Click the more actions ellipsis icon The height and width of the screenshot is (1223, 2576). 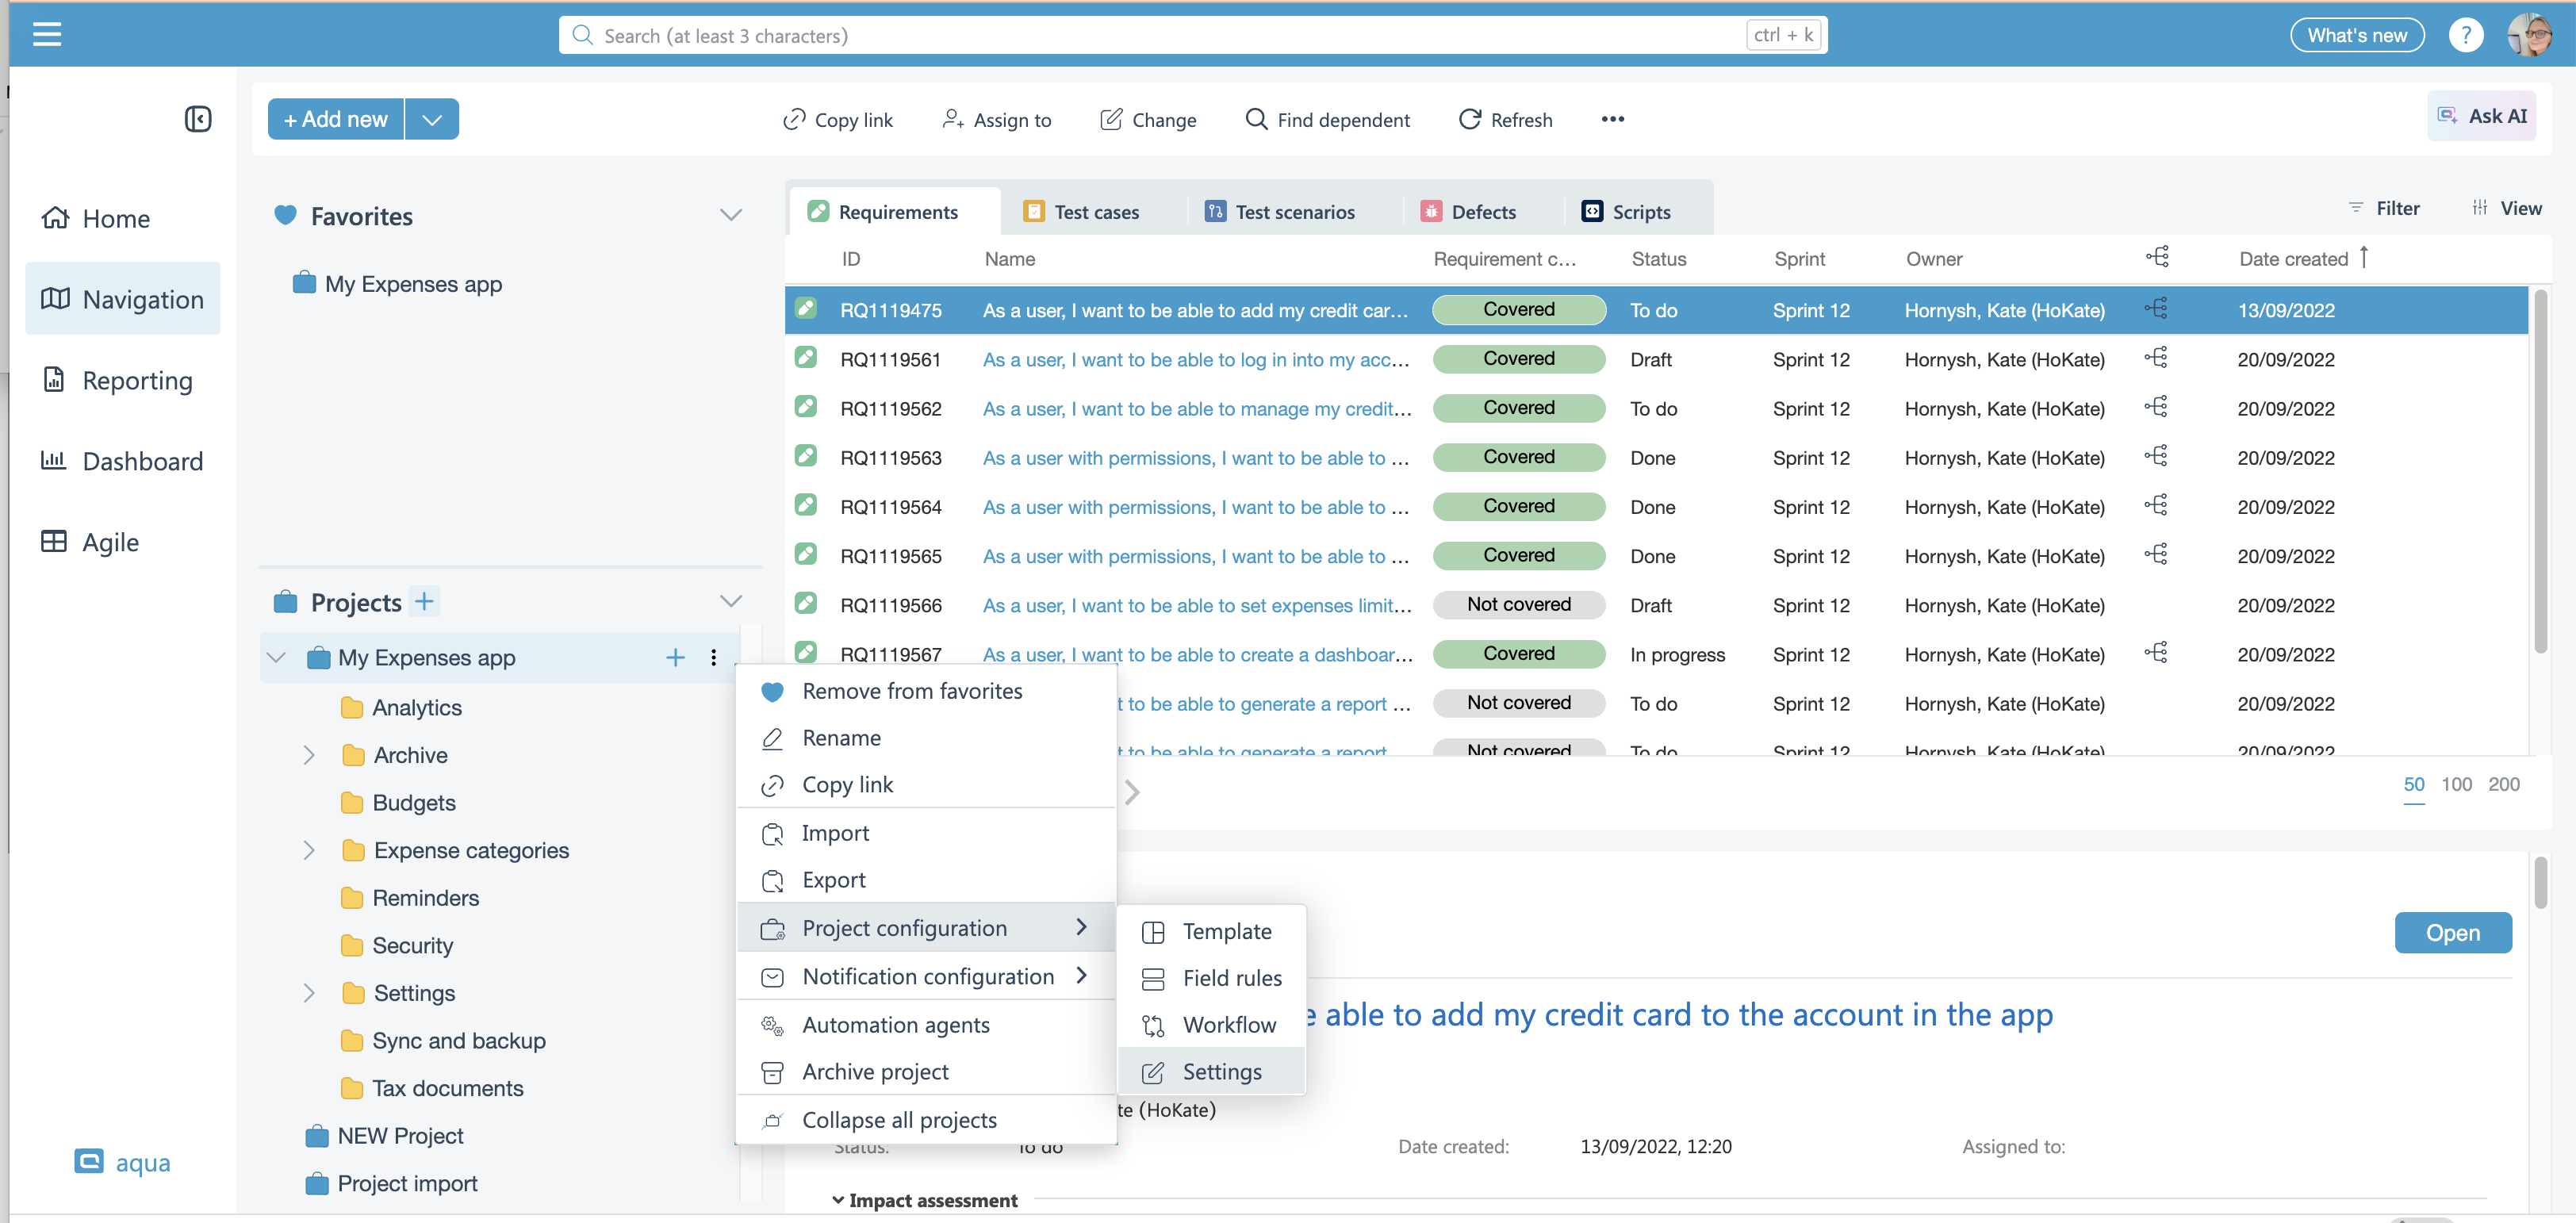coord(1612,119)
